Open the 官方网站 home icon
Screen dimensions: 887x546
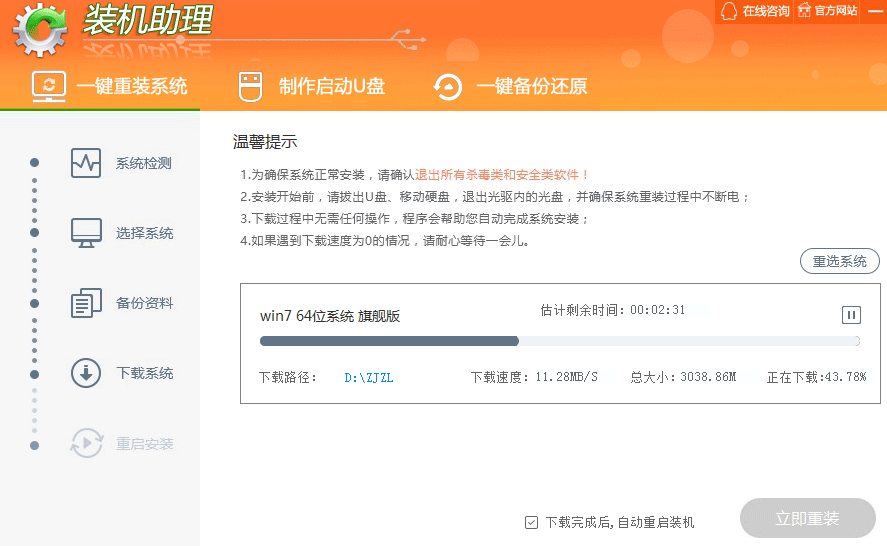804,11
